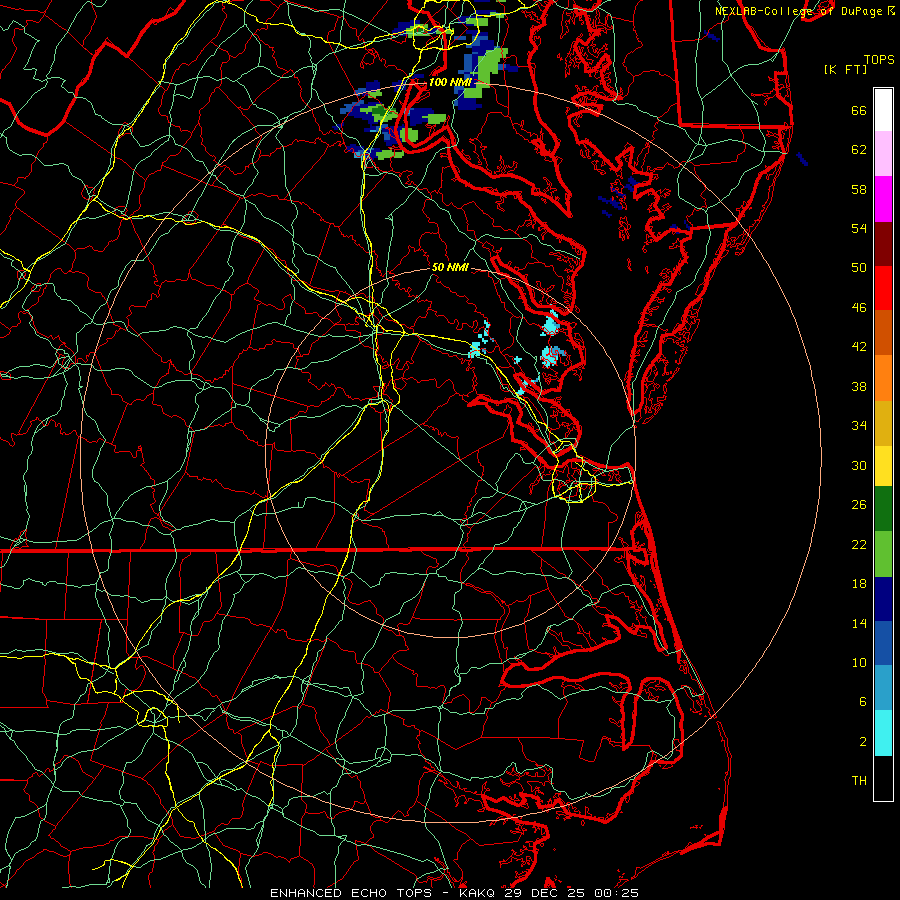Click the 00:25 time stamp
The height and width of the screenshot is (900, 900).
pos(616,893)
